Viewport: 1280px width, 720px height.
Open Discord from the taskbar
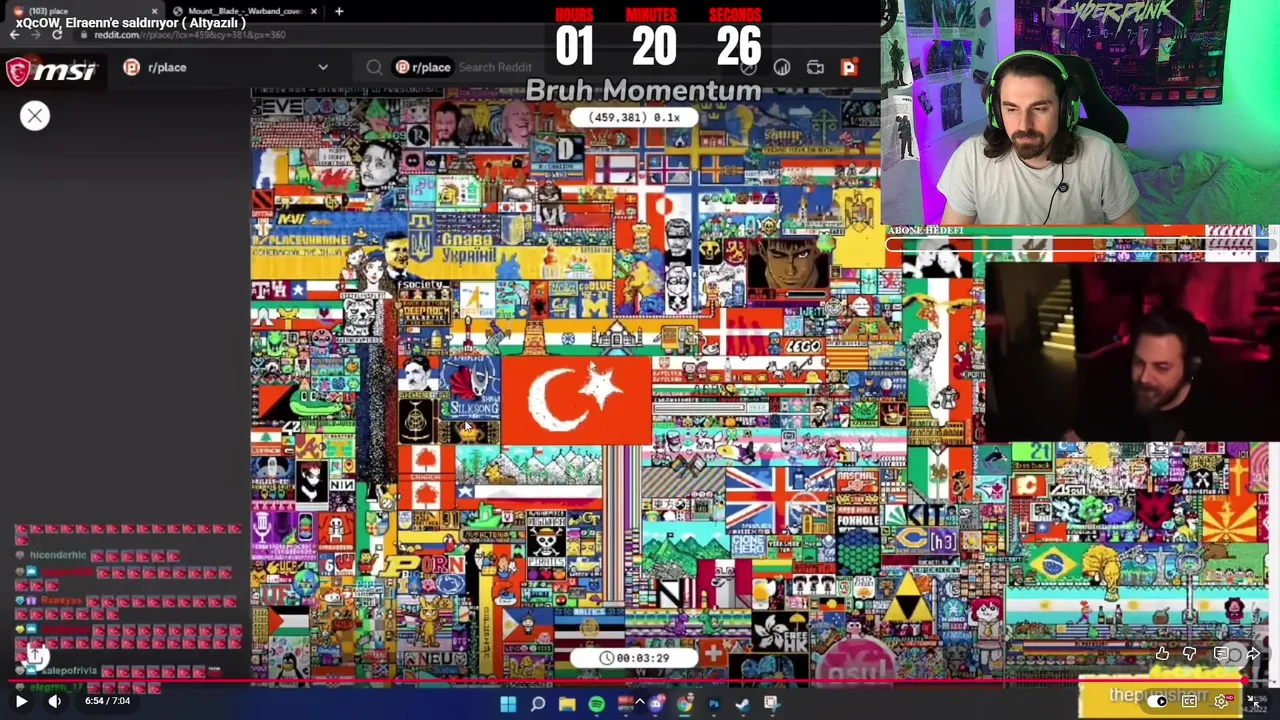655,704
